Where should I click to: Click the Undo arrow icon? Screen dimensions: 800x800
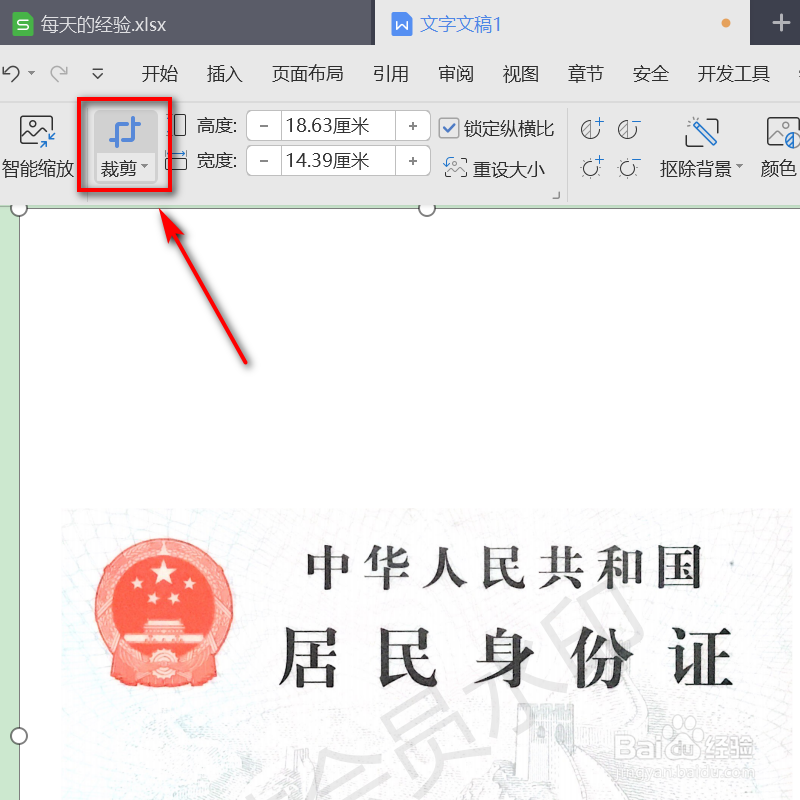pos(11,74)
